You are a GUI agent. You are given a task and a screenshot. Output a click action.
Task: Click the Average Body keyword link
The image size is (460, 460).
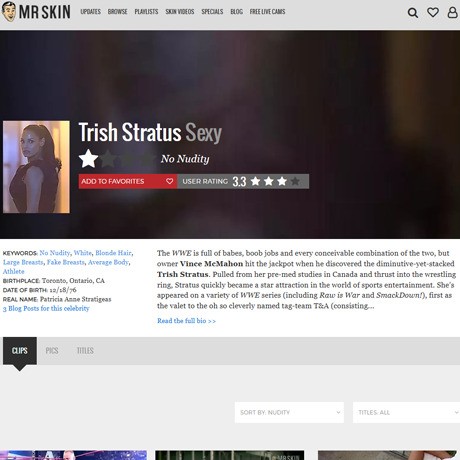point(108,262)
